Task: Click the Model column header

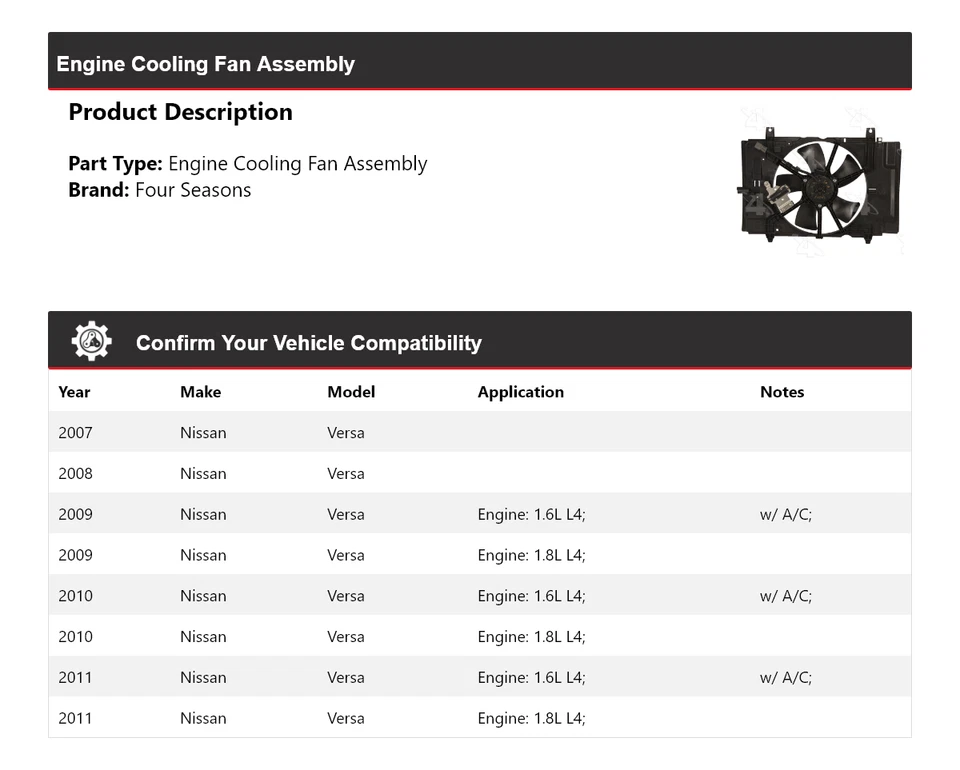Action: pyautogui.click(x=351, y=392)
